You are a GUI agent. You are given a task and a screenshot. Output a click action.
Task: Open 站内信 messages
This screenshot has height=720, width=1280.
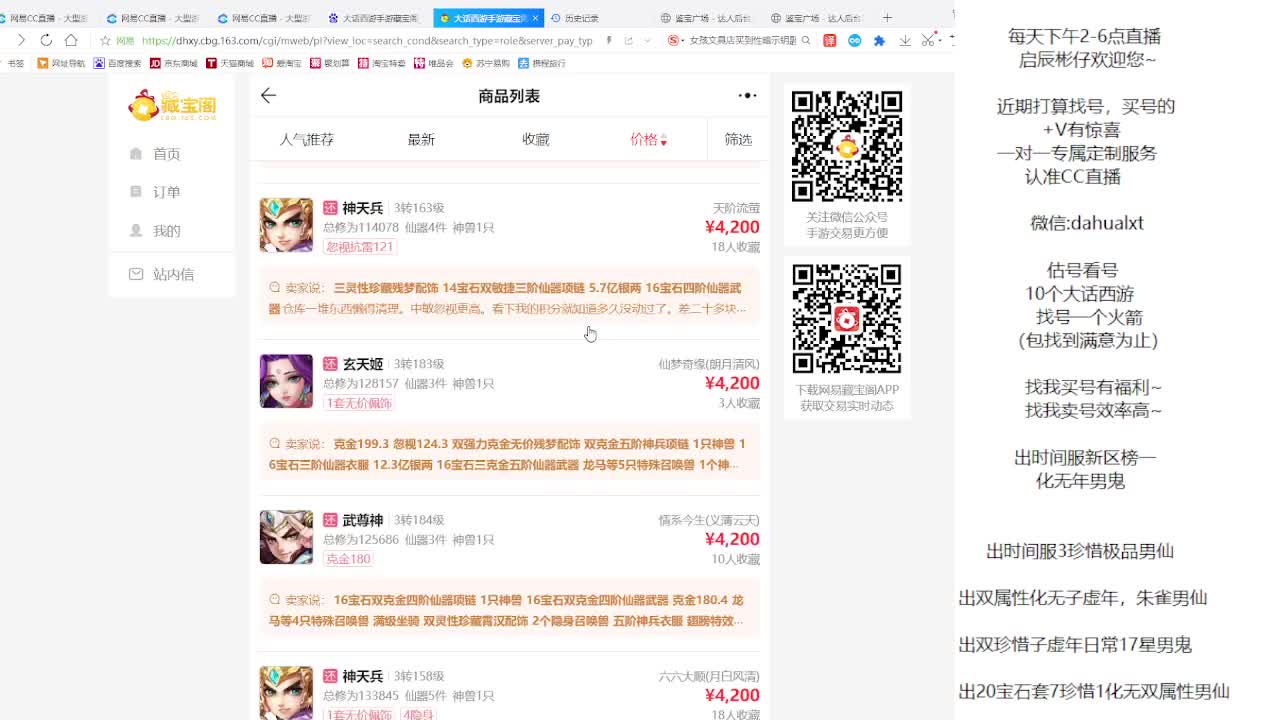(x=161, y=274)
